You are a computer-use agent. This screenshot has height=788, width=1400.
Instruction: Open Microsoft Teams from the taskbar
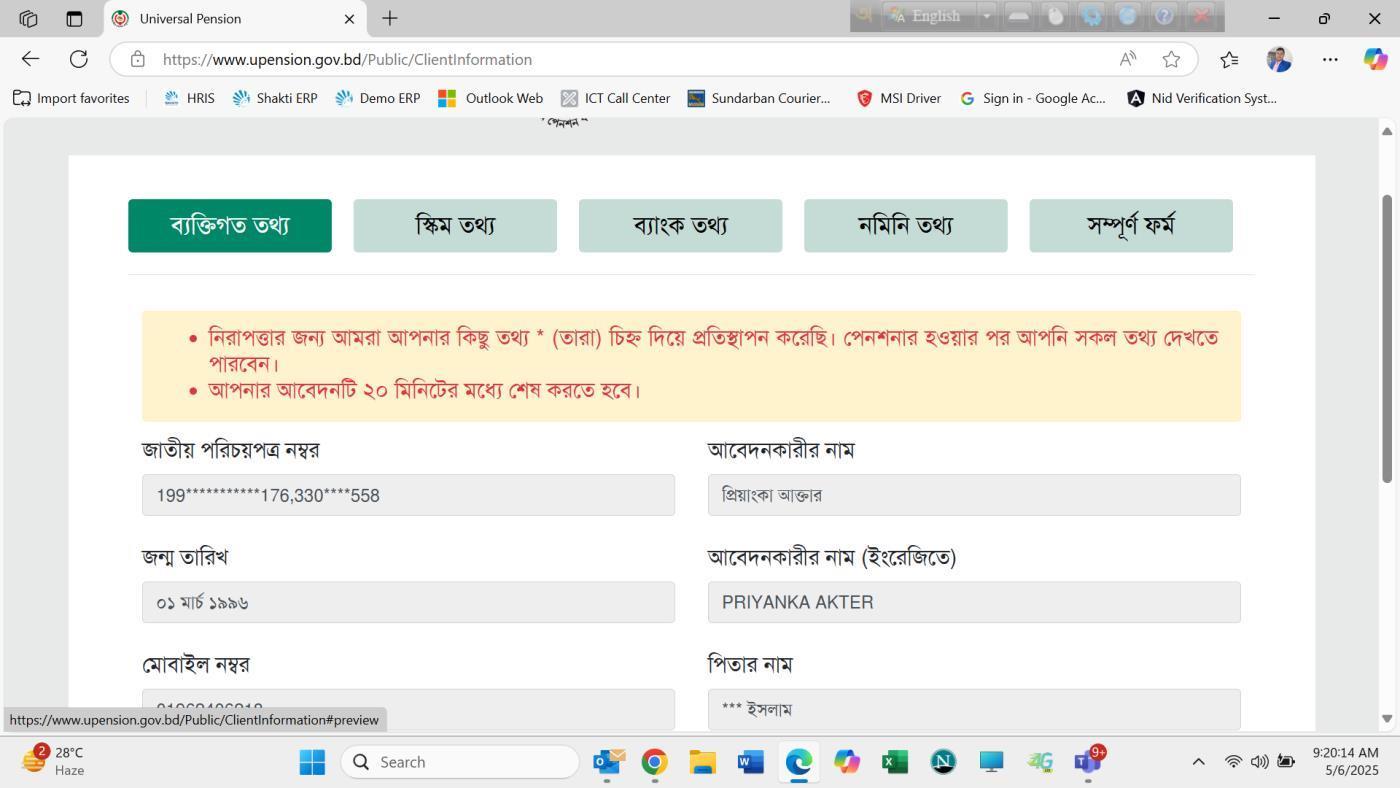tap(1087, 762)
